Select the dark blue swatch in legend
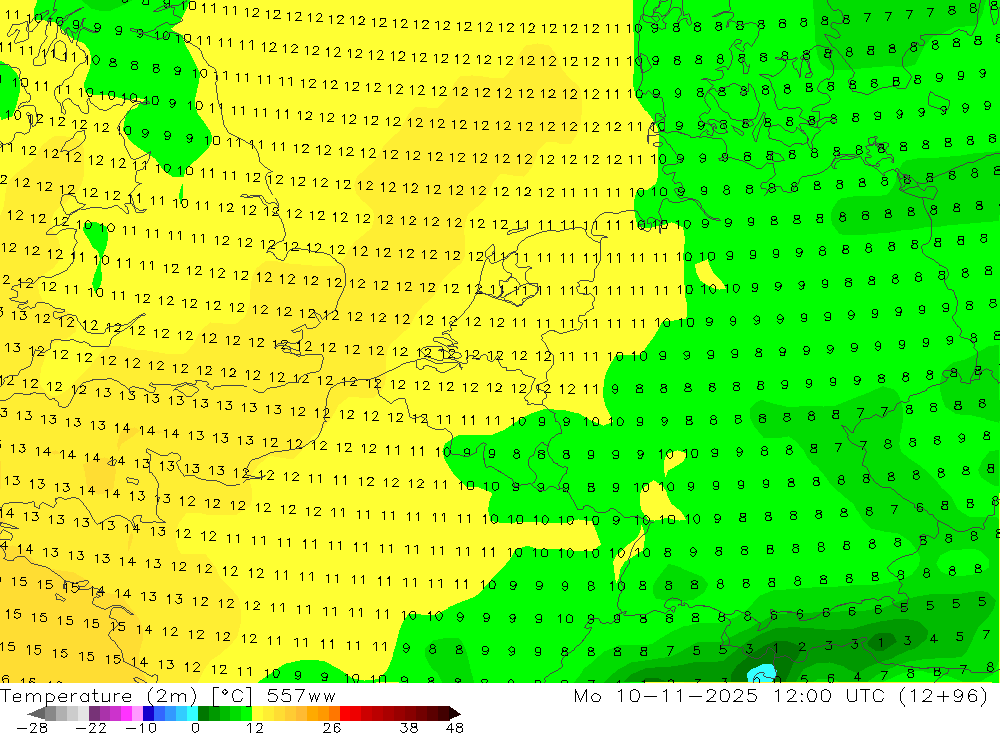The width and height of the screenshot is (1000, 733). point(148,713)
